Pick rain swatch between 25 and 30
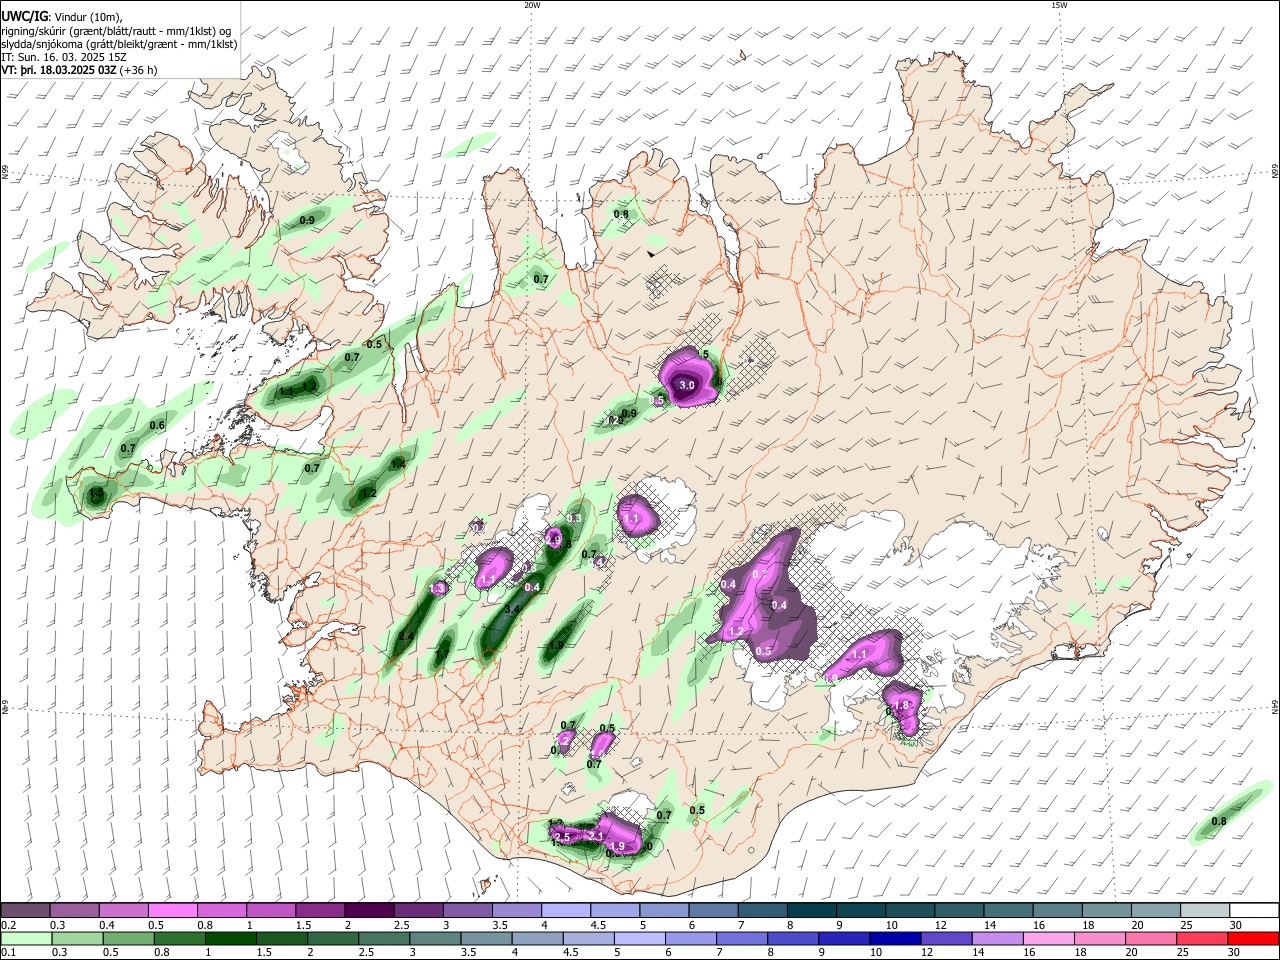 click(1202, 938)
